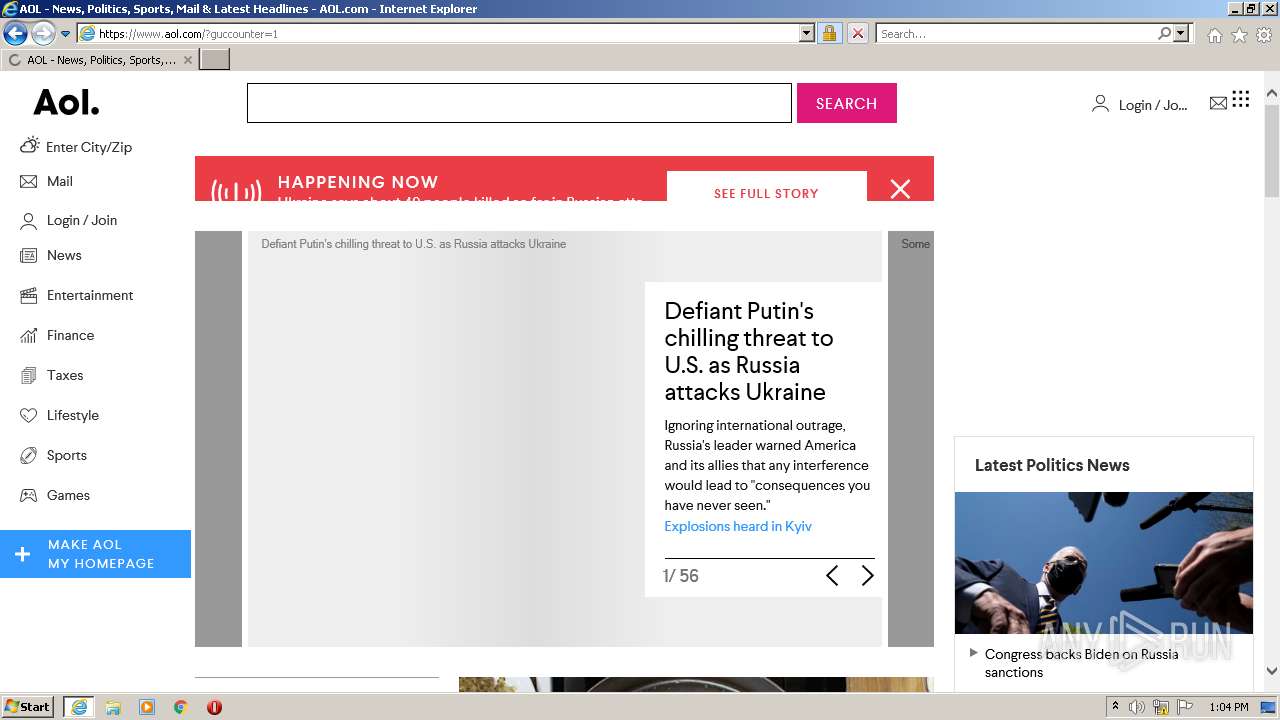1280x720 pixels.
Task: Open the Windows Start button
Action: 28,706
